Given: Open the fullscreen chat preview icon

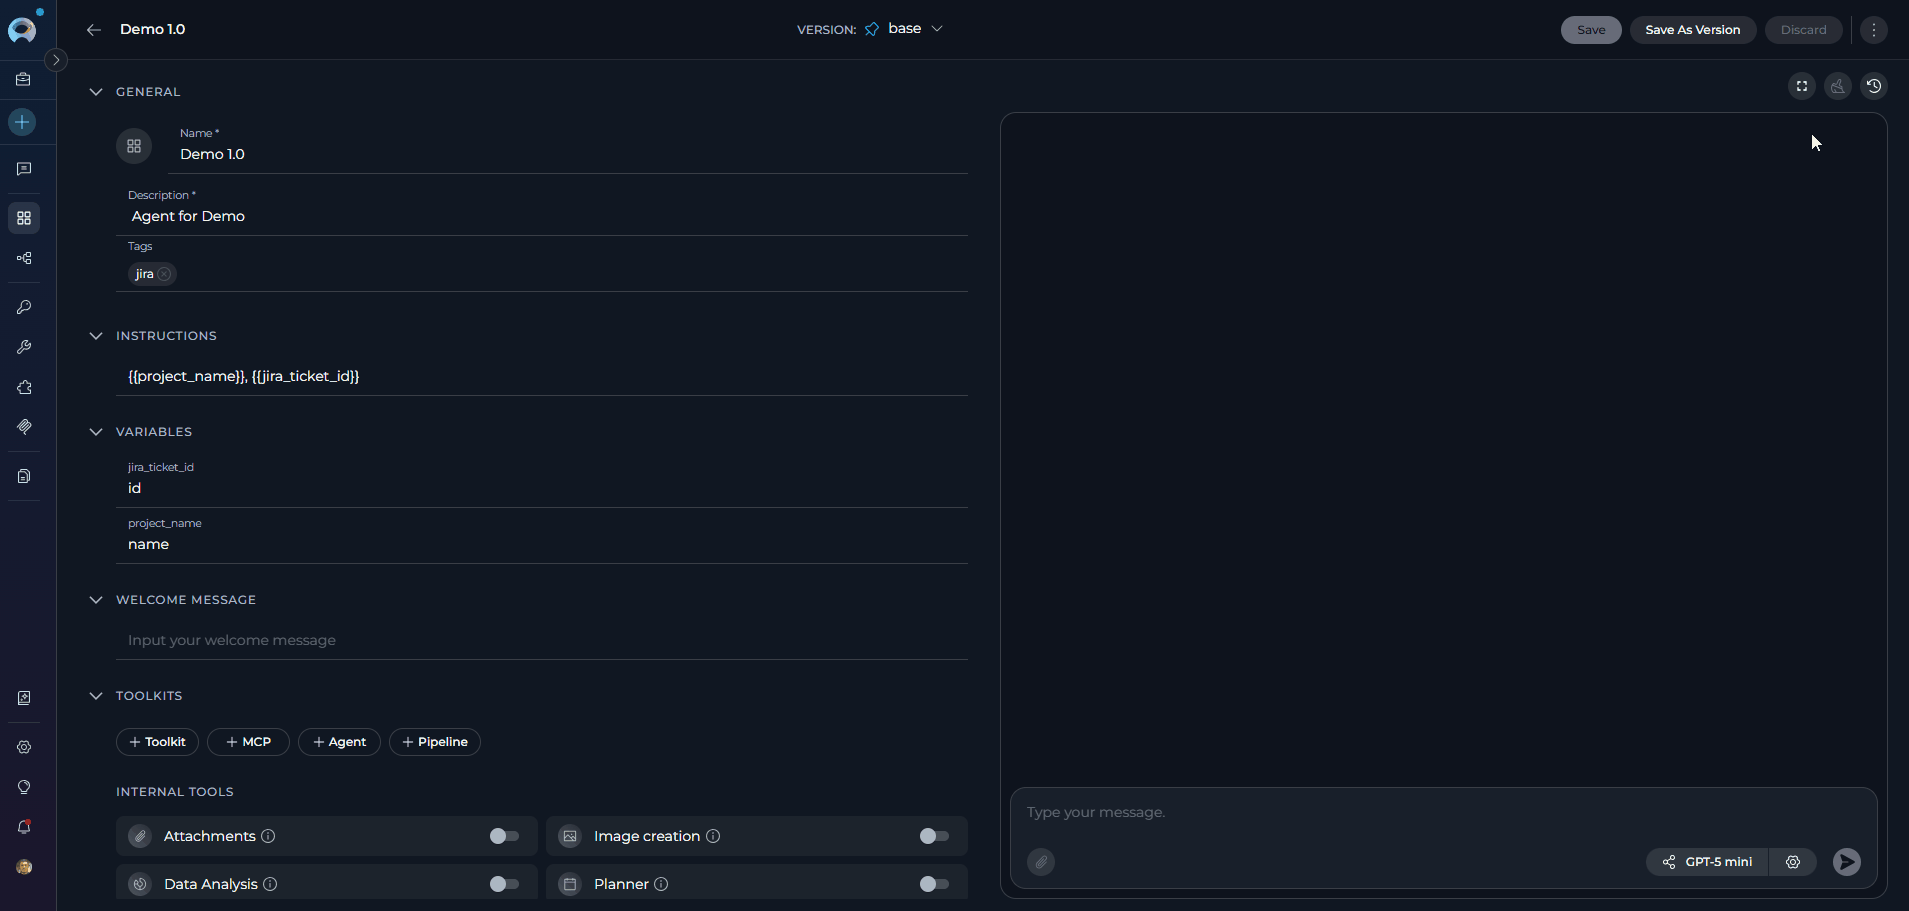Looking at the screenshot, I should pyautogui.click(x=1802, y=86).
